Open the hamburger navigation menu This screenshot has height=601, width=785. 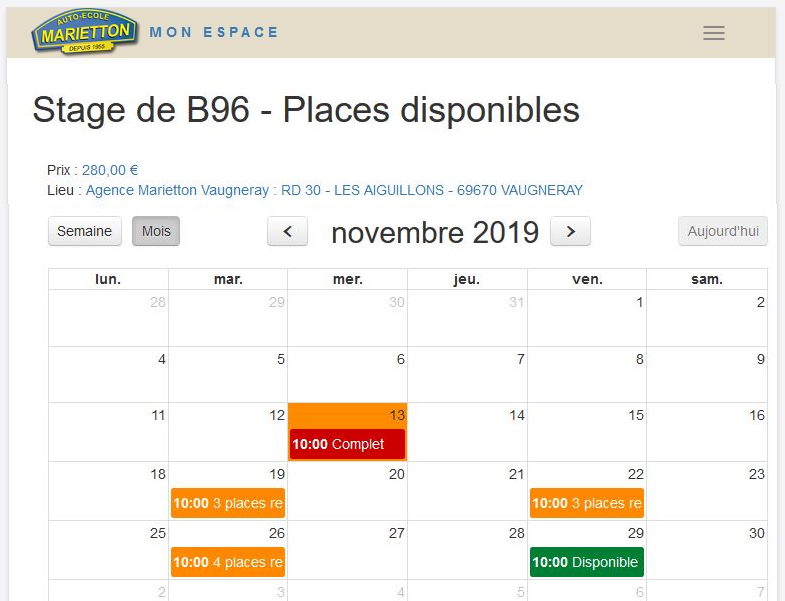tap(713, 33)
